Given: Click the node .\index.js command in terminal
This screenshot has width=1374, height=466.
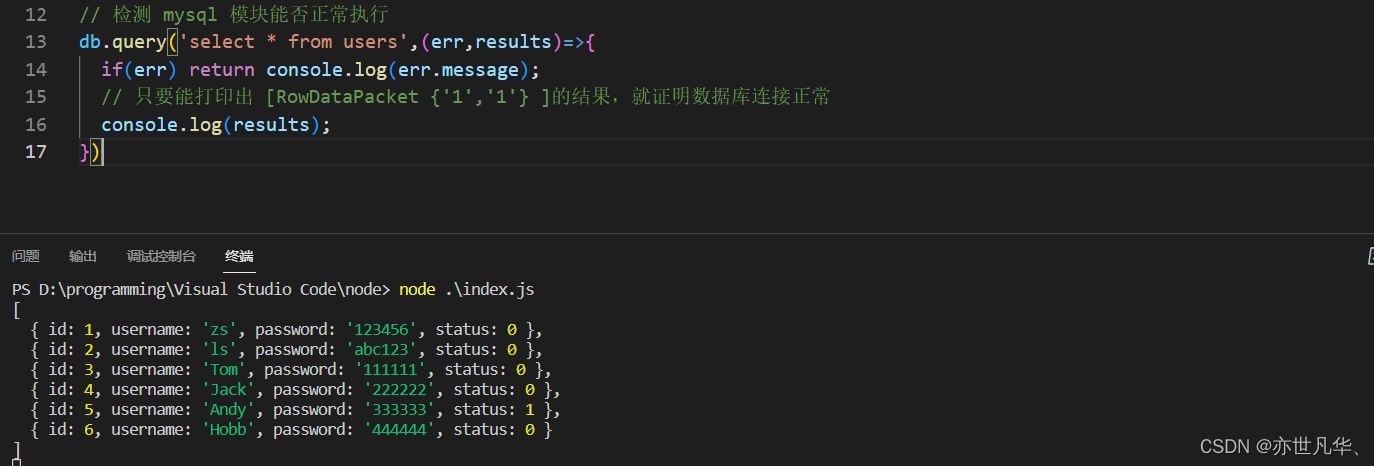Looking at the screenshot, I should click(x=467, y=289).
